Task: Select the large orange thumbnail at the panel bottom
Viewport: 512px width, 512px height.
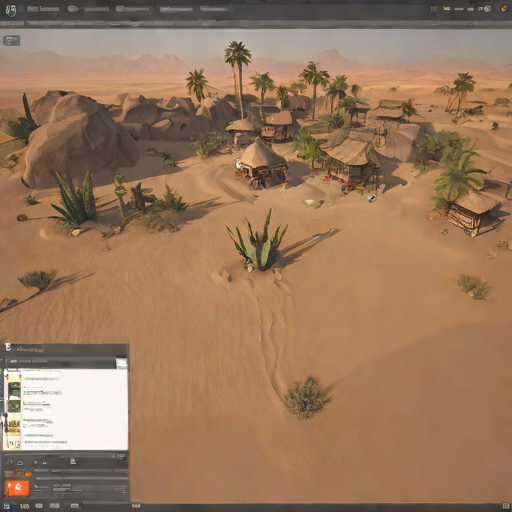Action: (17, 488)
